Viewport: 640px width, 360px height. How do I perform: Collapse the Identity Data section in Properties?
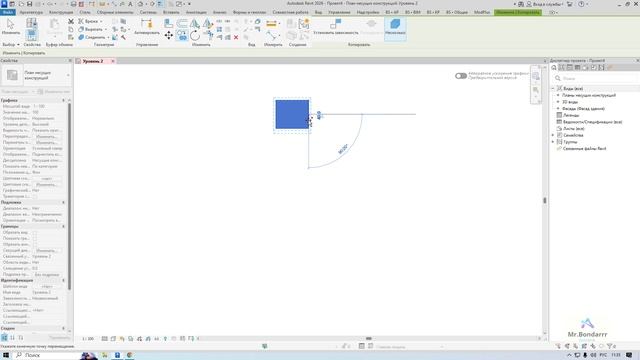63,280
